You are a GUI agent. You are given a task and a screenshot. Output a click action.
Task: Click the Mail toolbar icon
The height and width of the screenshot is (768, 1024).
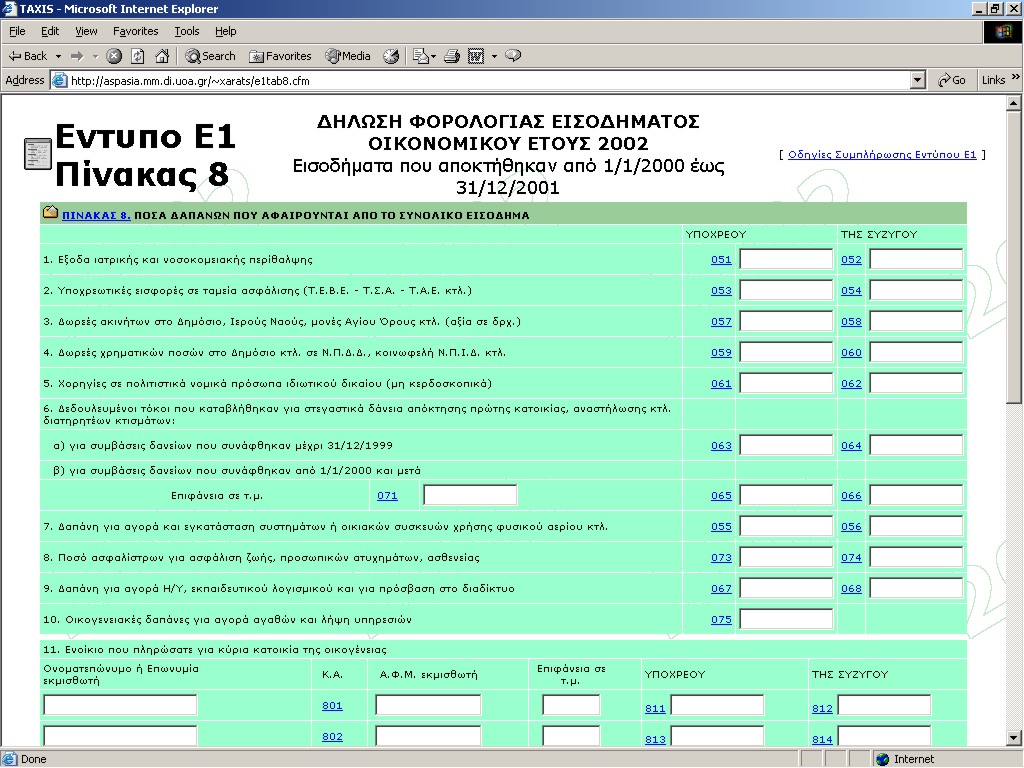point(420,56)
